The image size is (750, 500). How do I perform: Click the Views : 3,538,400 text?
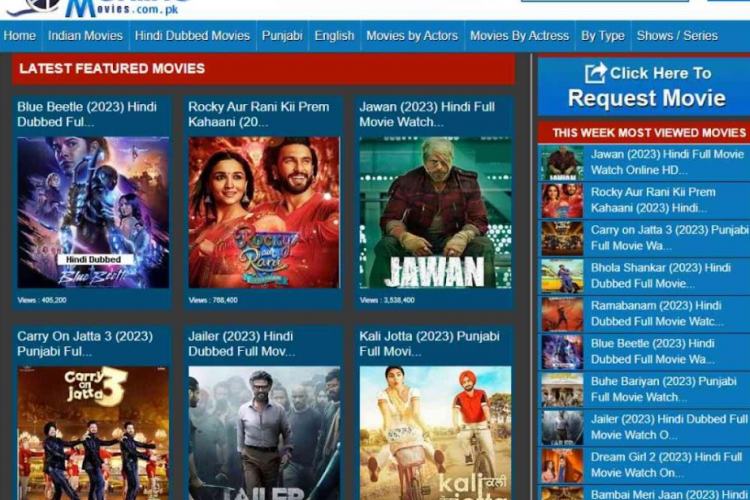coord(387,300)
